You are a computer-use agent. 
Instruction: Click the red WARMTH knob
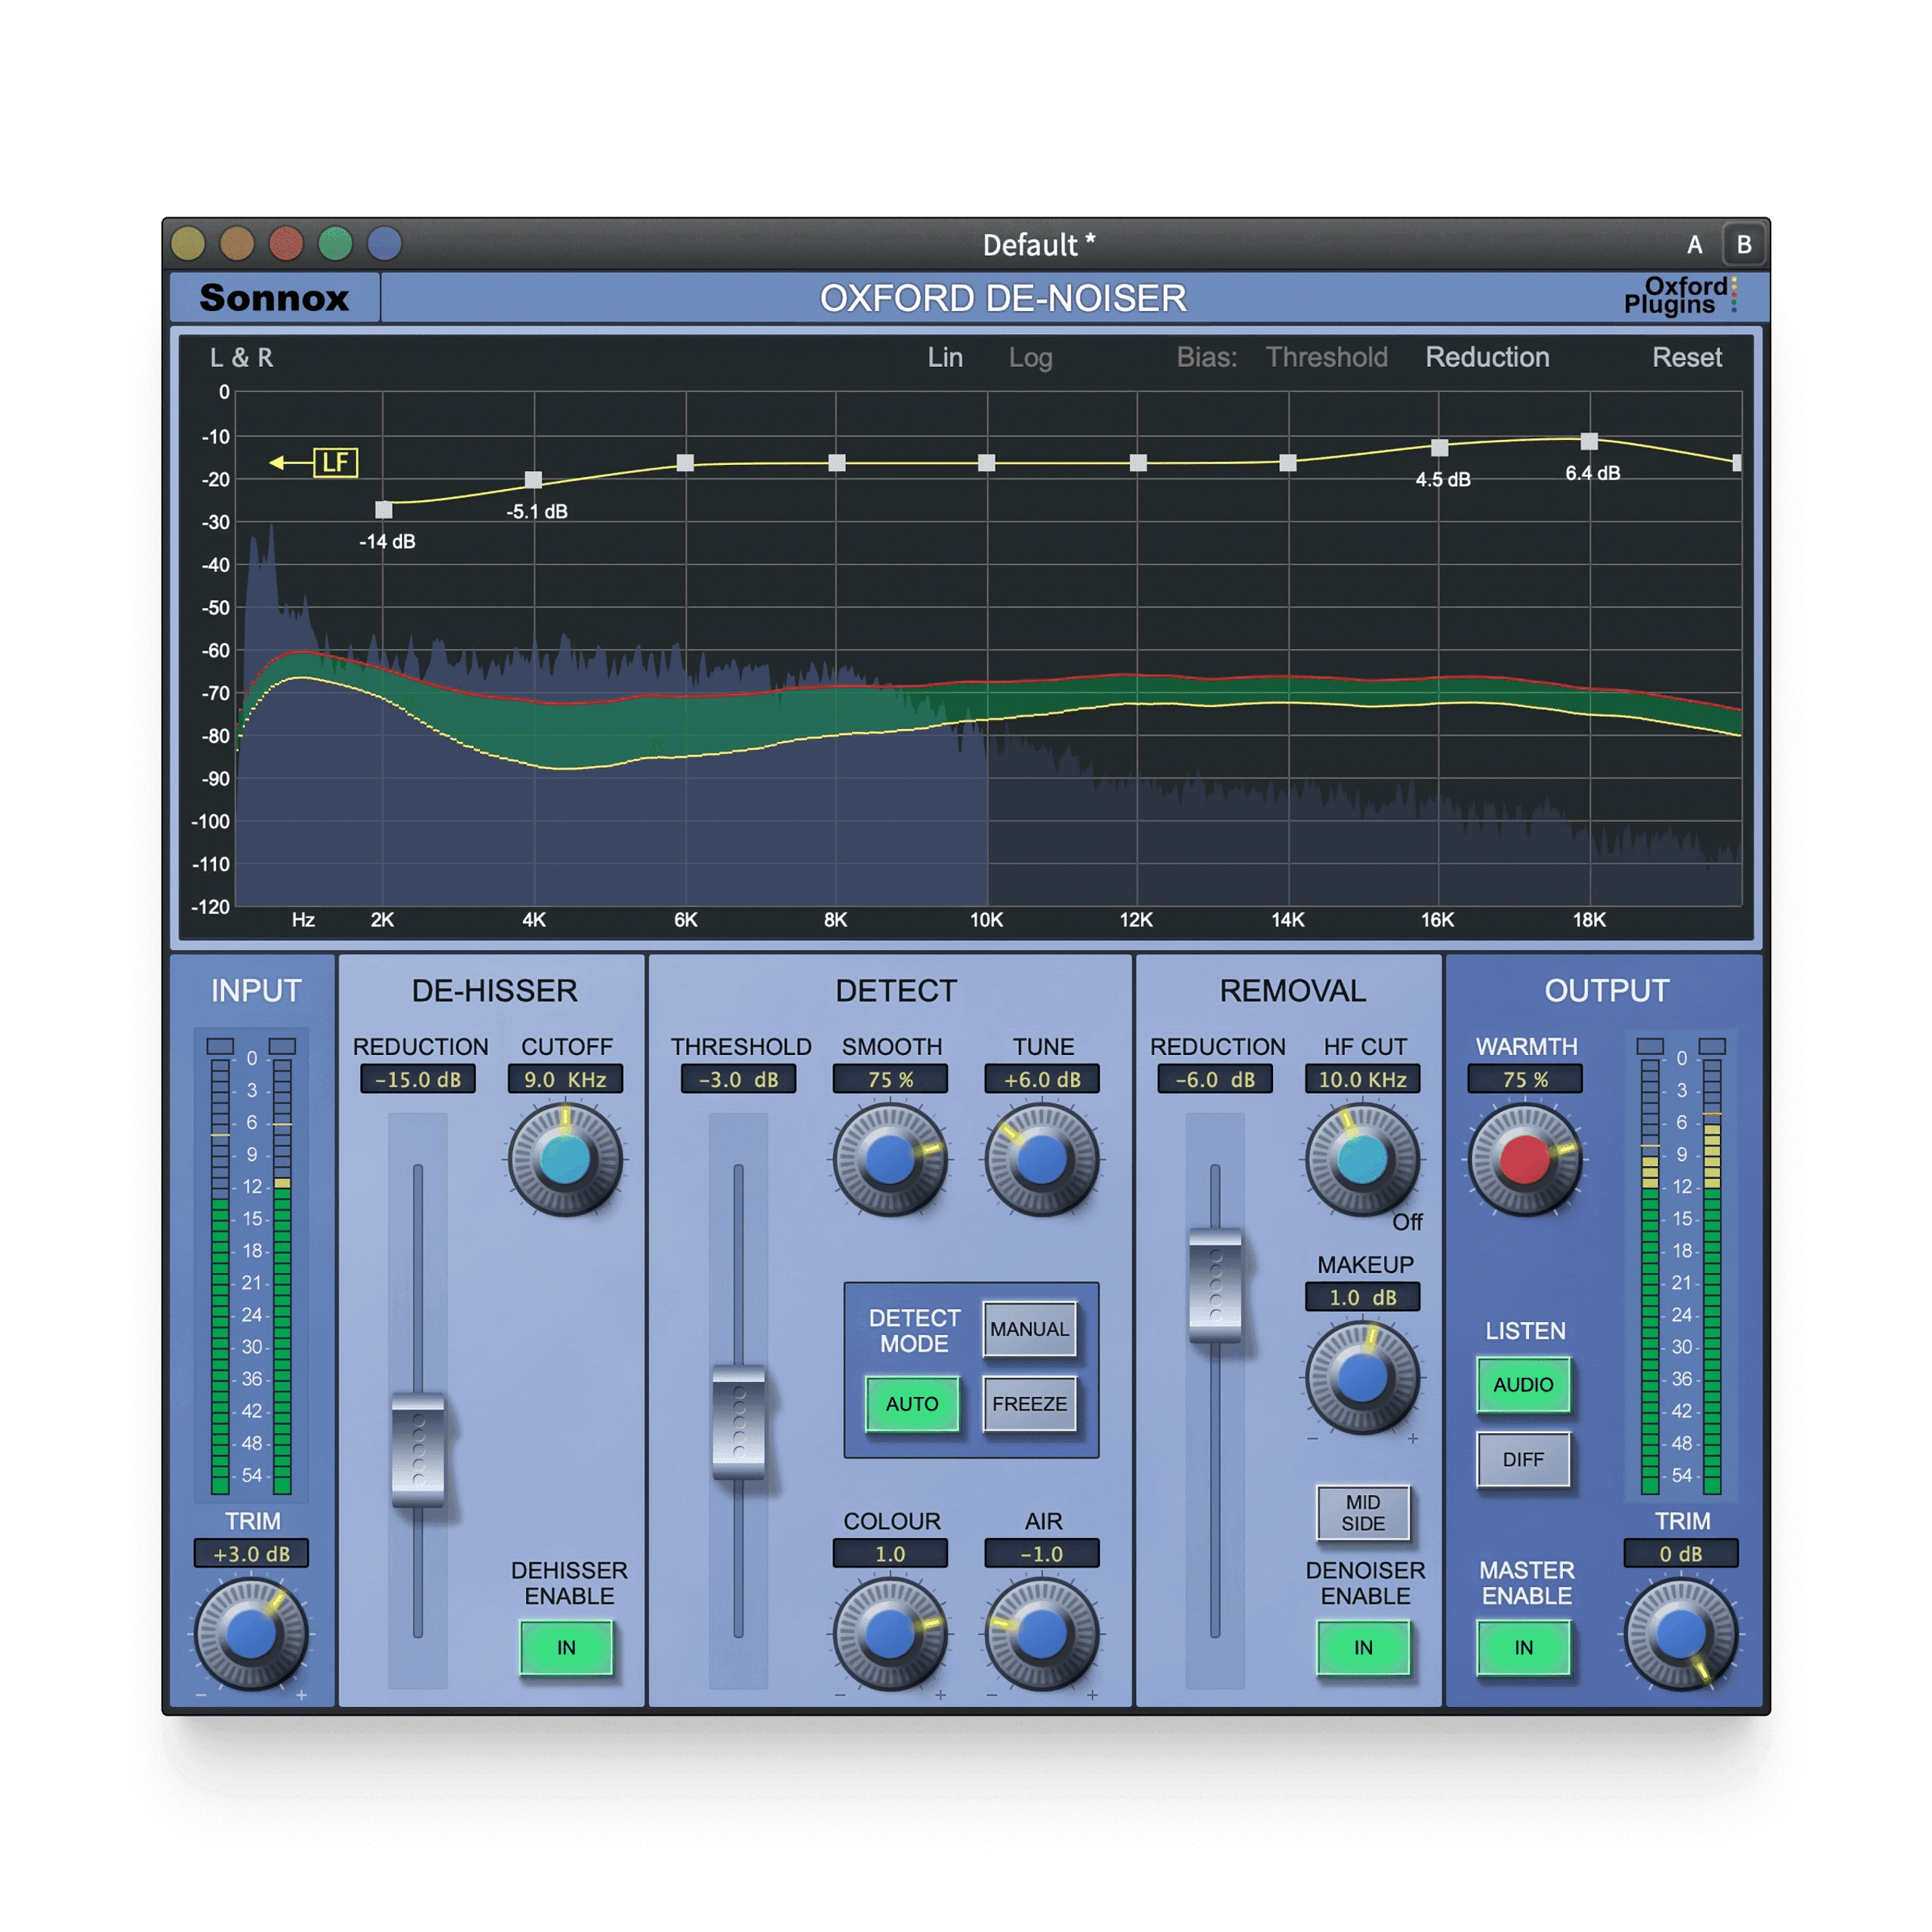[1525, 1159]
